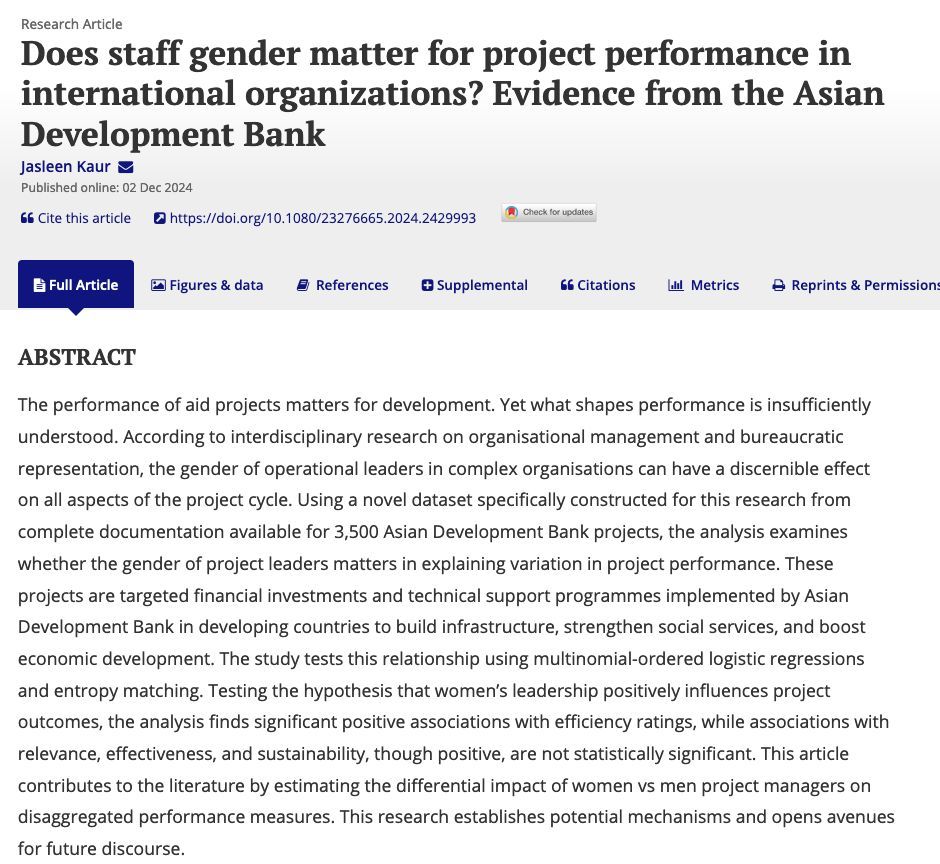Click the article title heading
Screen dimensions: 940x864
coord(453,94)
